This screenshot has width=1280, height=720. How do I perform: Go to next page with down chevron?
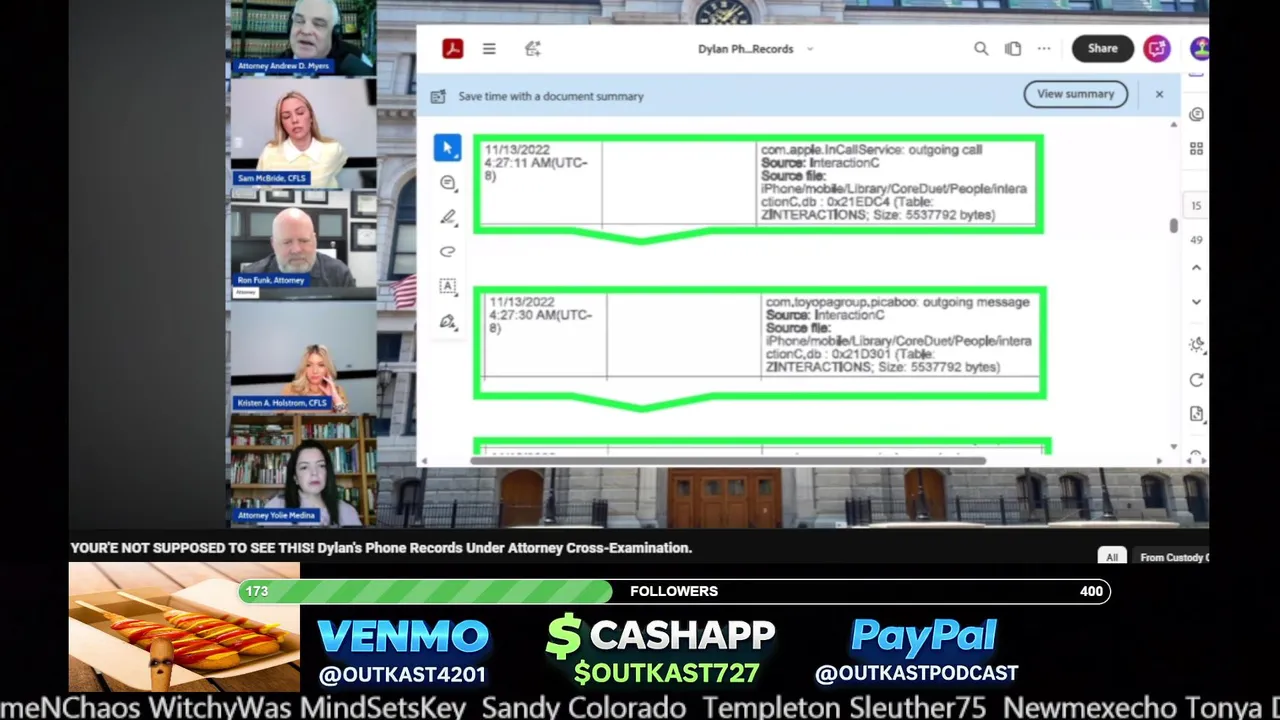coord(1196,301)
